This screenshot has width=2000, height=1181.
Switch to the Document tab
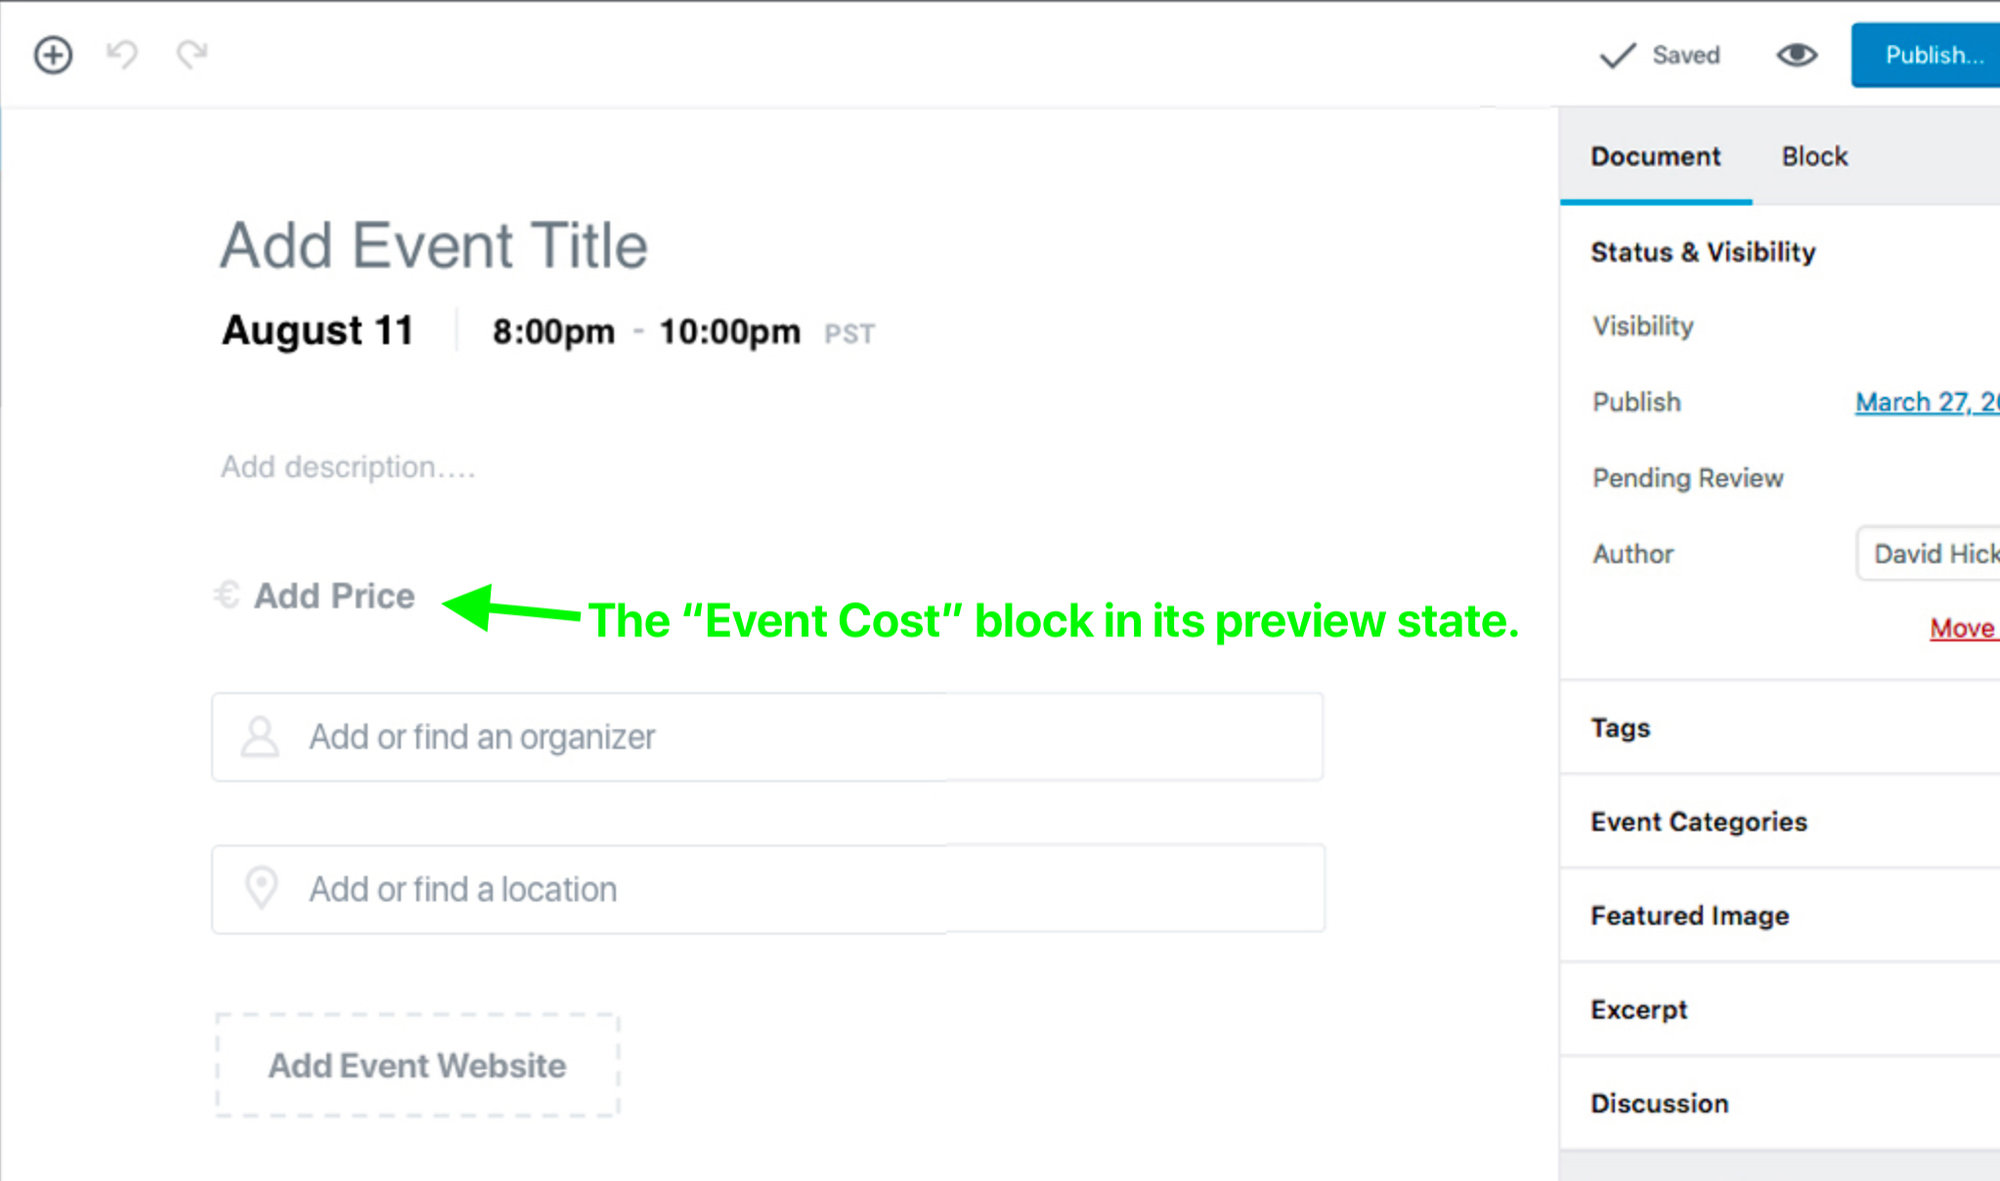1655,157
